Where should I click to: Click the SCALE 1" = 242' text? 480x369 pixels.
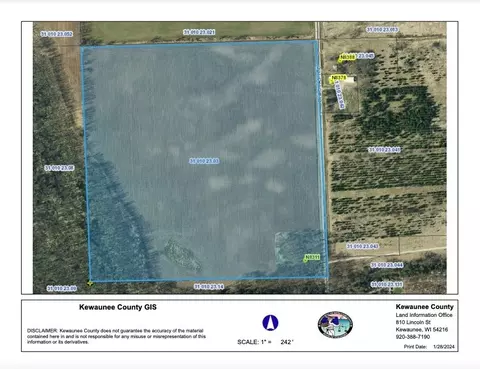click(x=265, y=342)
